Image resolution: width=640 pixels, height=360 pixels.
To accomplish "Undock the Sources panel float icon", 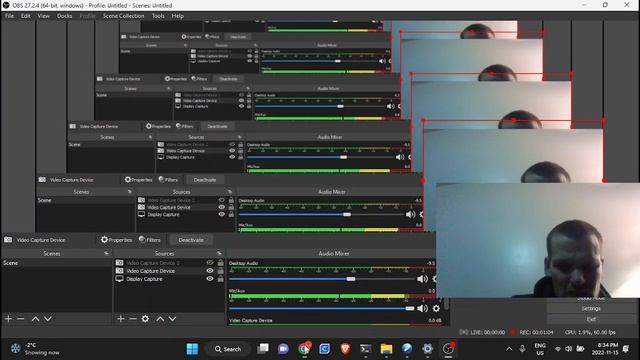I will 219,253.
